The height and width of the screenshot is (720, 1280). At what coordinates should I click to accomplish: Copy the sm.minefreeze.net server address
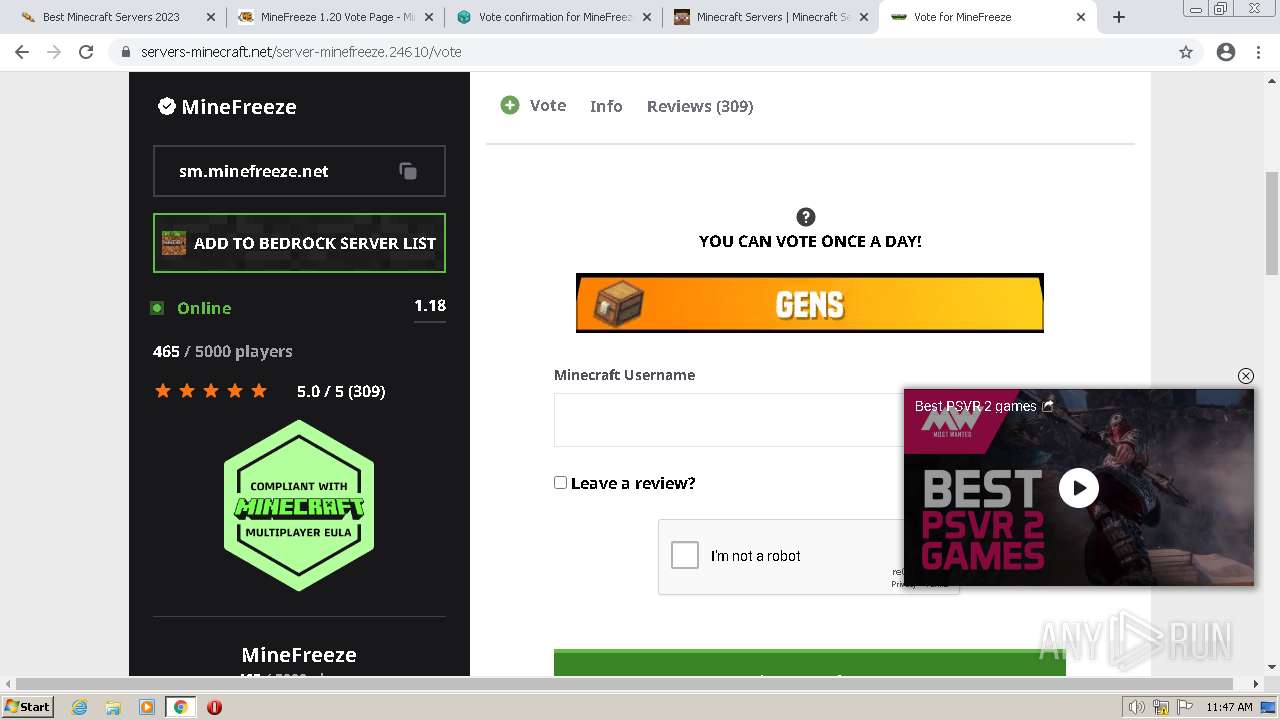point(408,171)
